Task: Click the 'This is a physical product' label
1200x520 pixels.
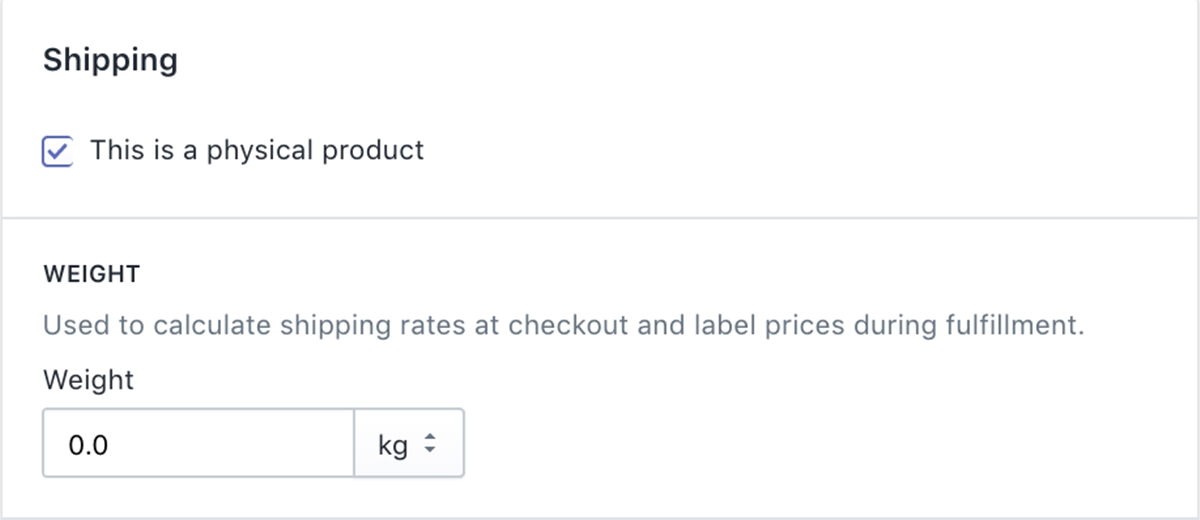Action: (x=257, y=151)
